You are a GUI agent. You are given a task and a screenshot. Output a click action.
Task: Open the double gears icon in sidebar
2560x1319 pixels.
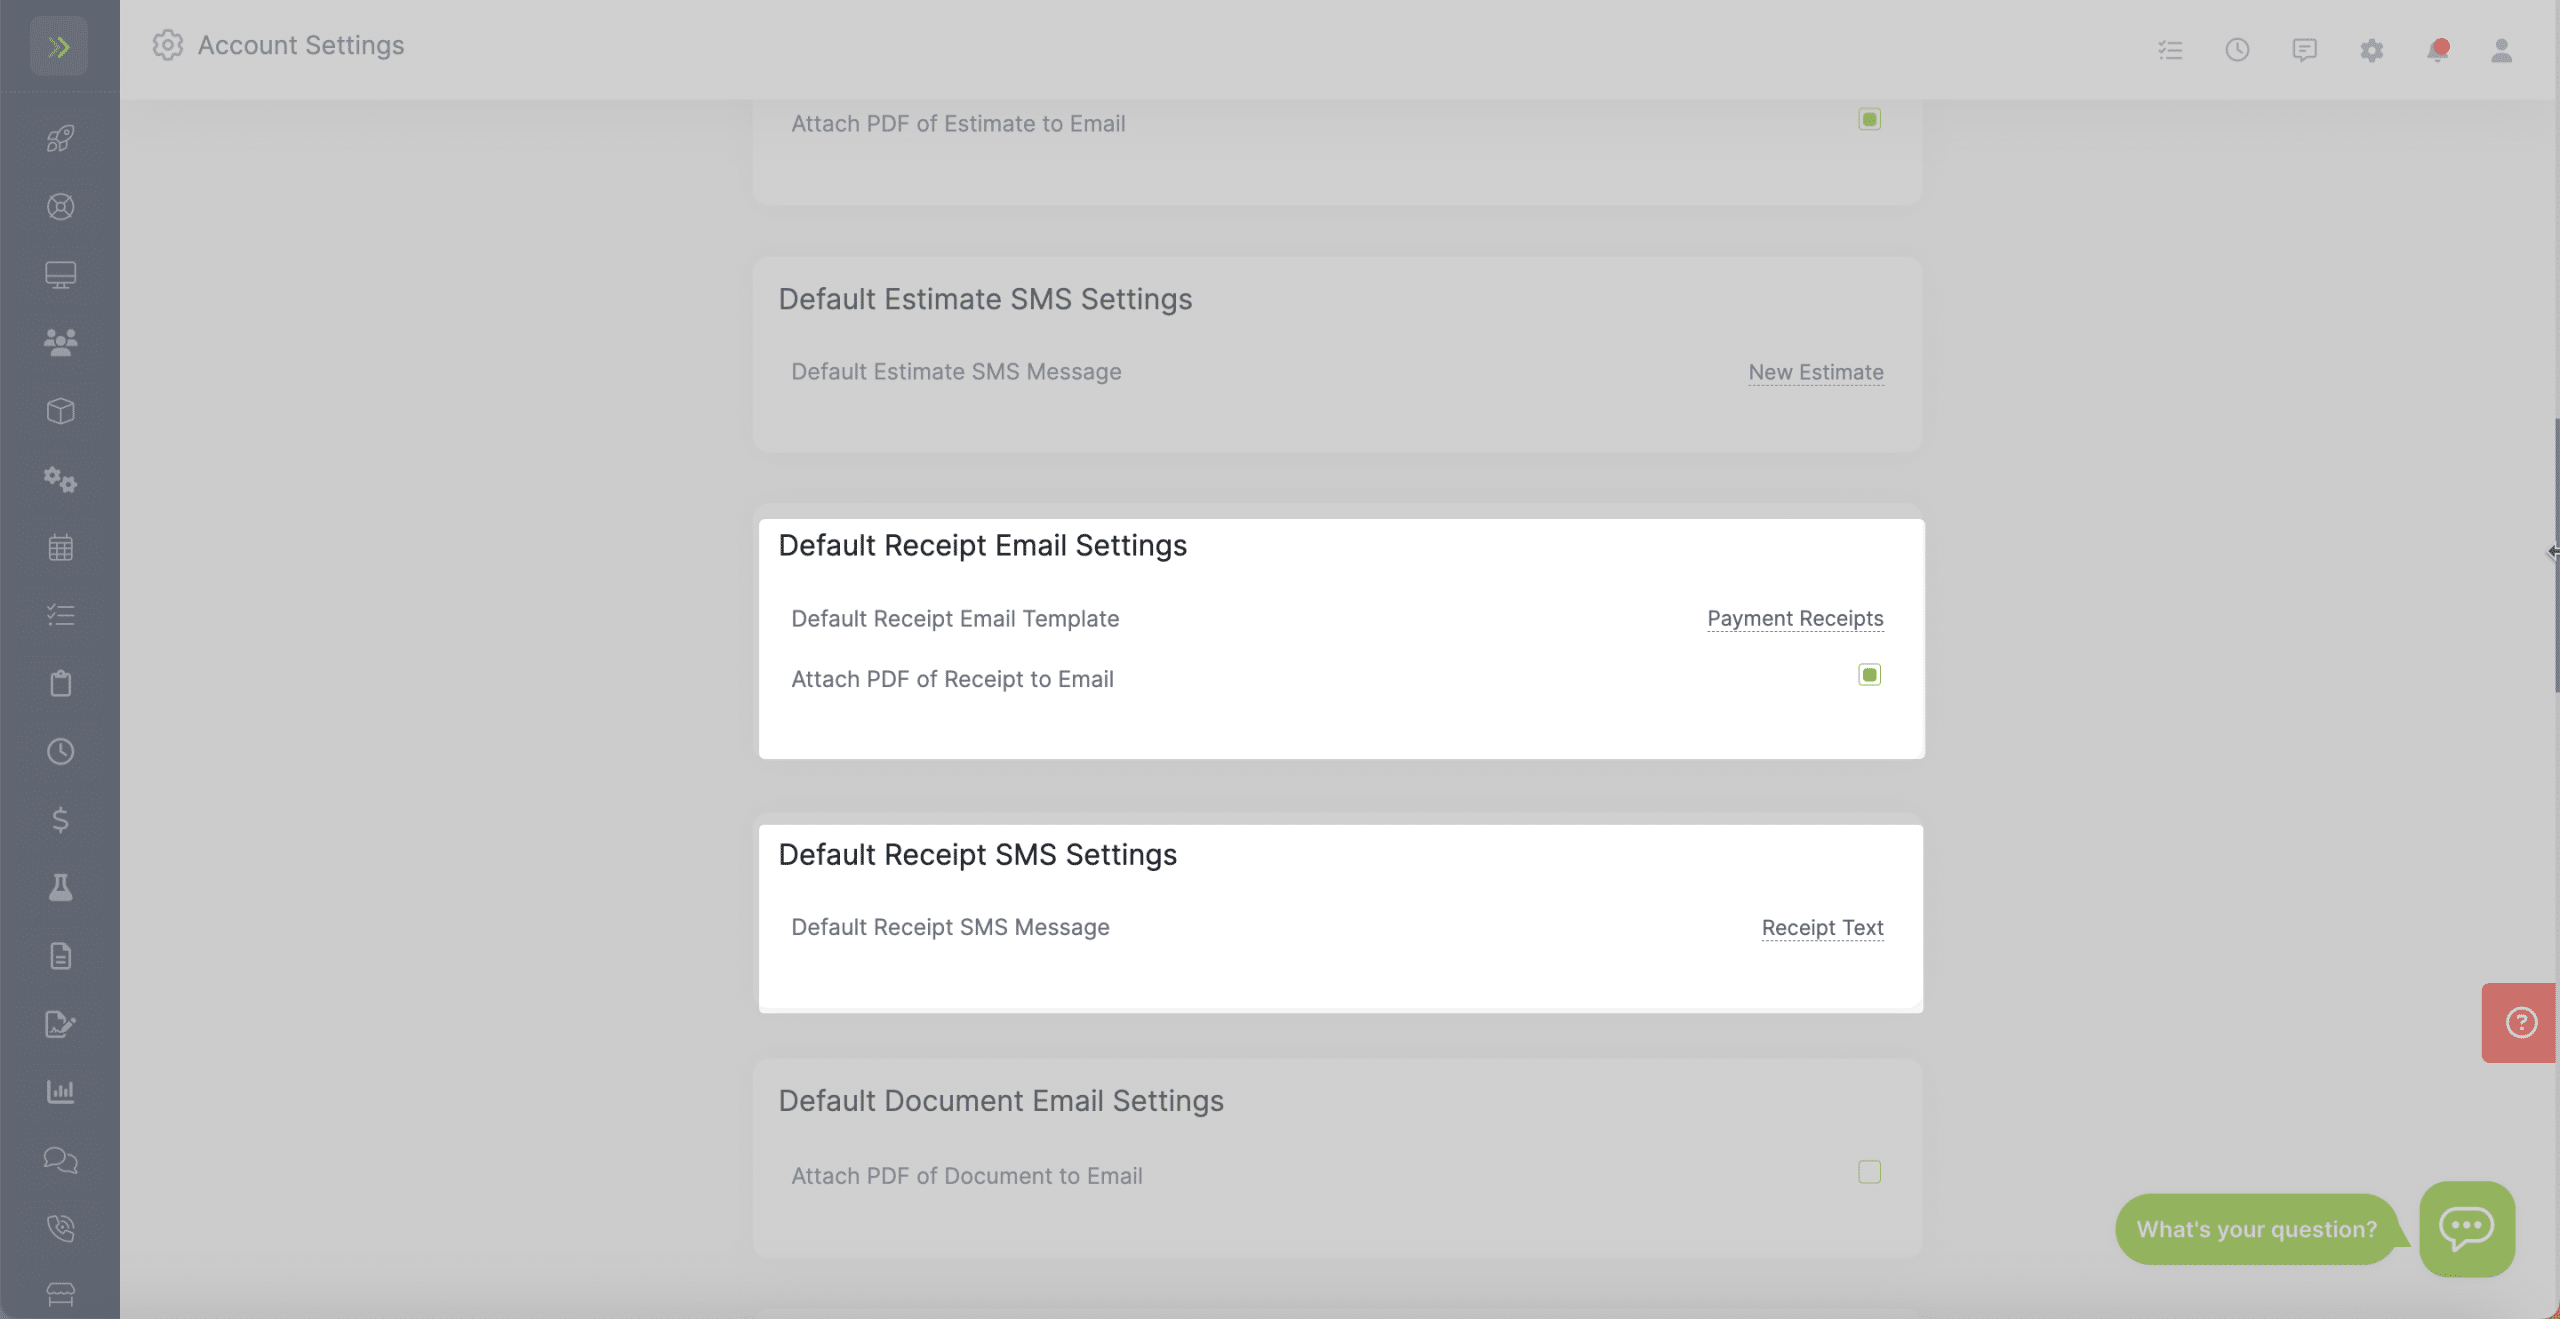pyautogui.click(x=60, y=480)
